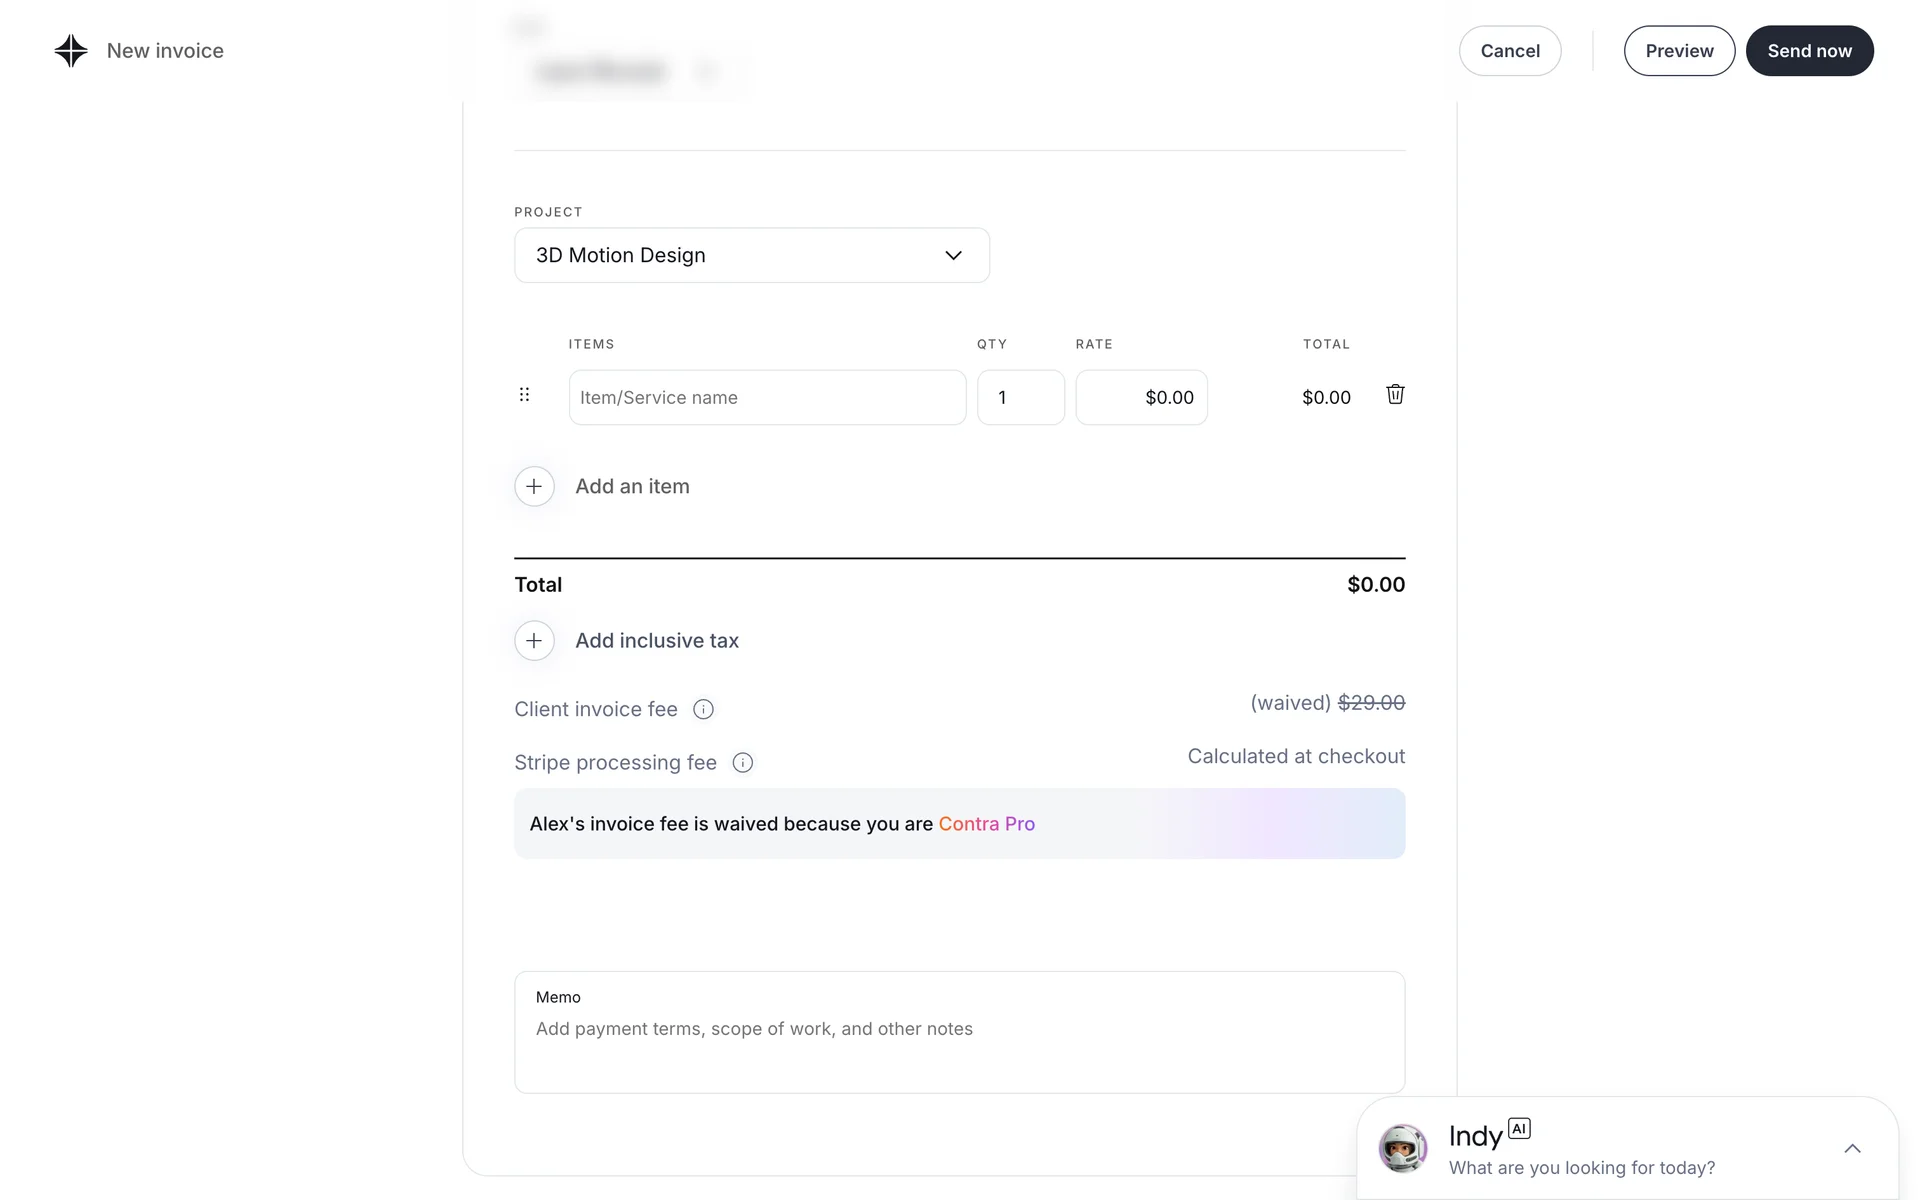Delete the line item with trash icon
Viewport: 1920px width, 1200px height.
pyautogui.click(x=1395, y=395)
